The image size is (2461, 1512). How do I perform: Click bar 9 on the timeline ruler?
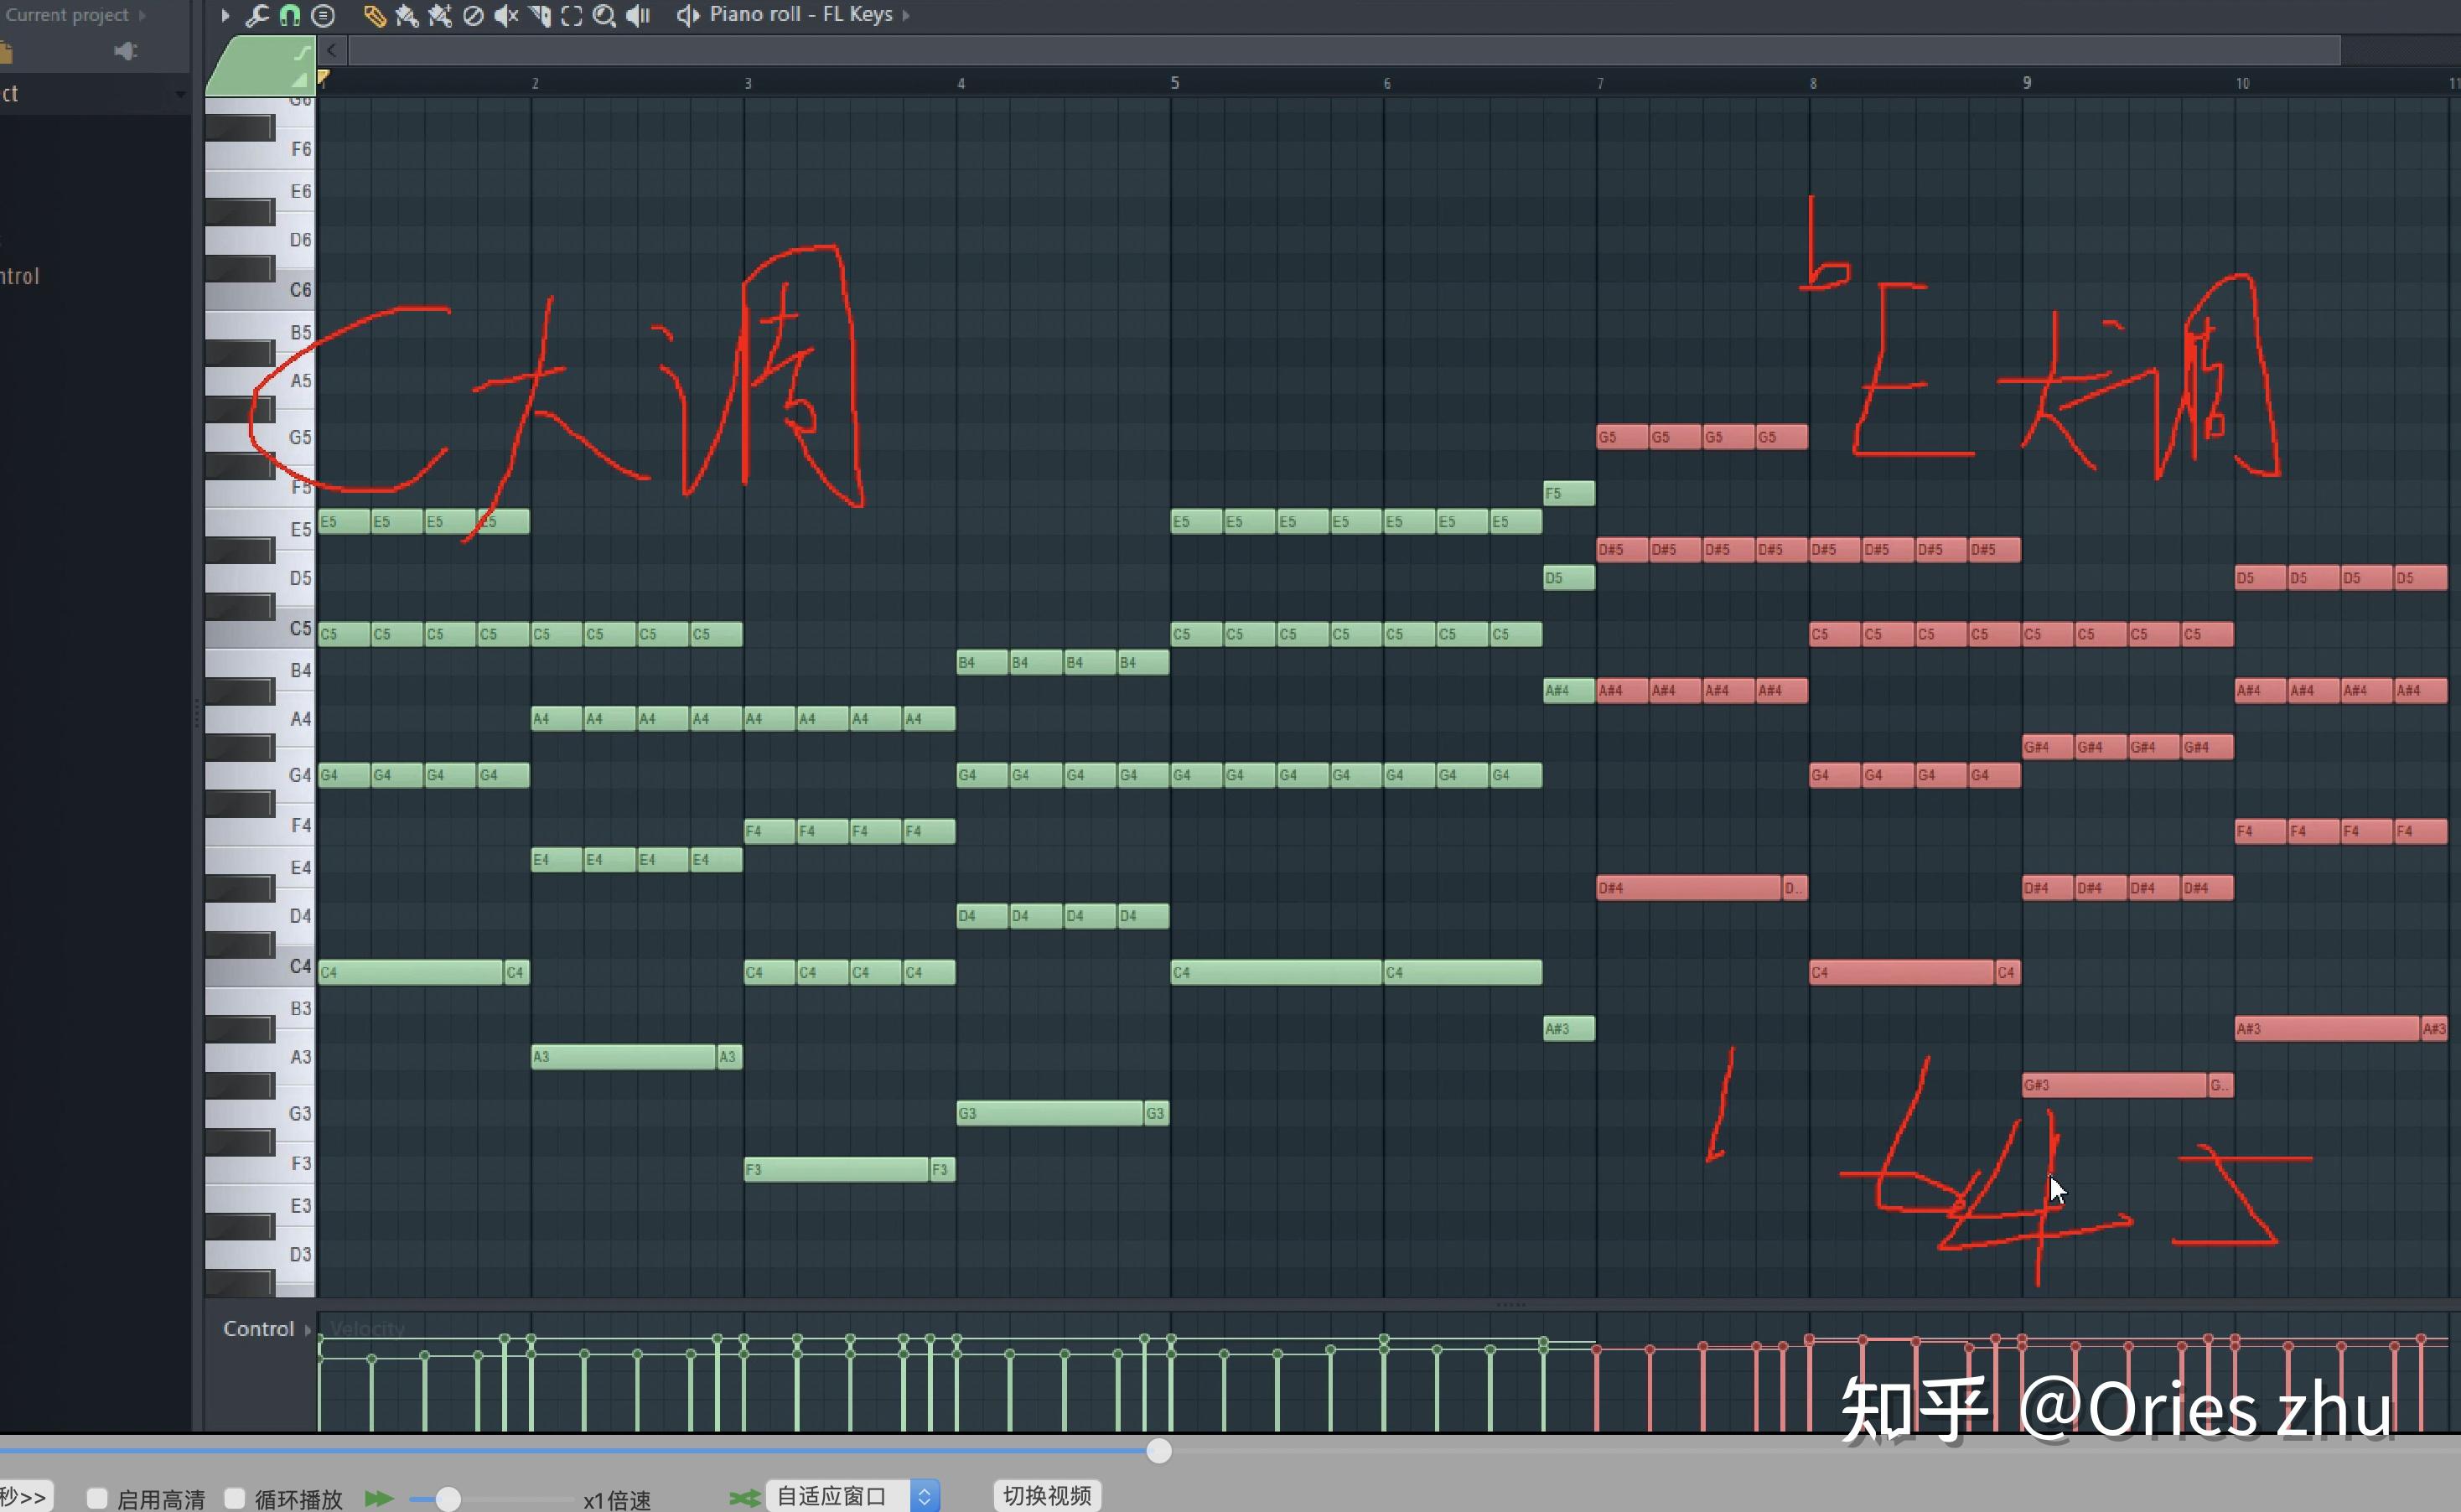click(x=2027, y=83)
